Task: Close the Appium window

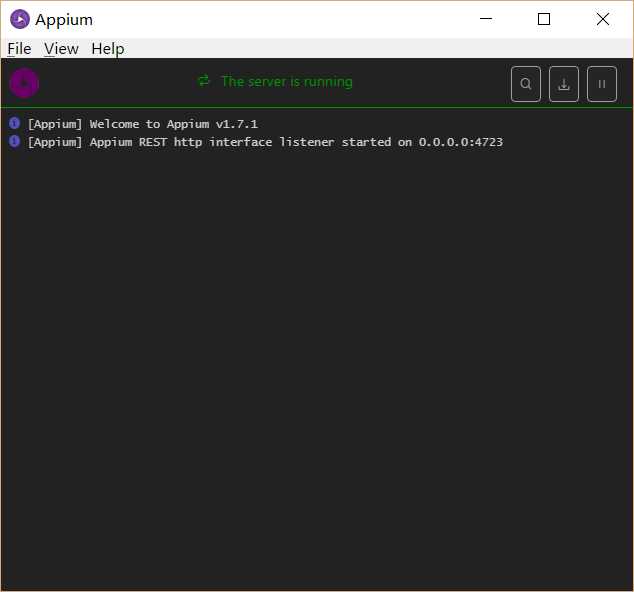Action: 602,19
